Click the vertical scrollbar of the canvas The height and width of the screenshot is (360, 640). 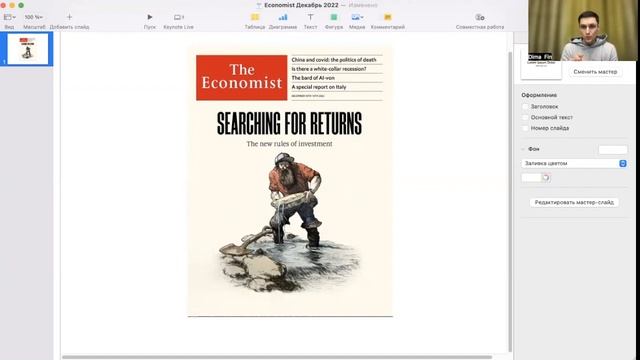(510, 202)
